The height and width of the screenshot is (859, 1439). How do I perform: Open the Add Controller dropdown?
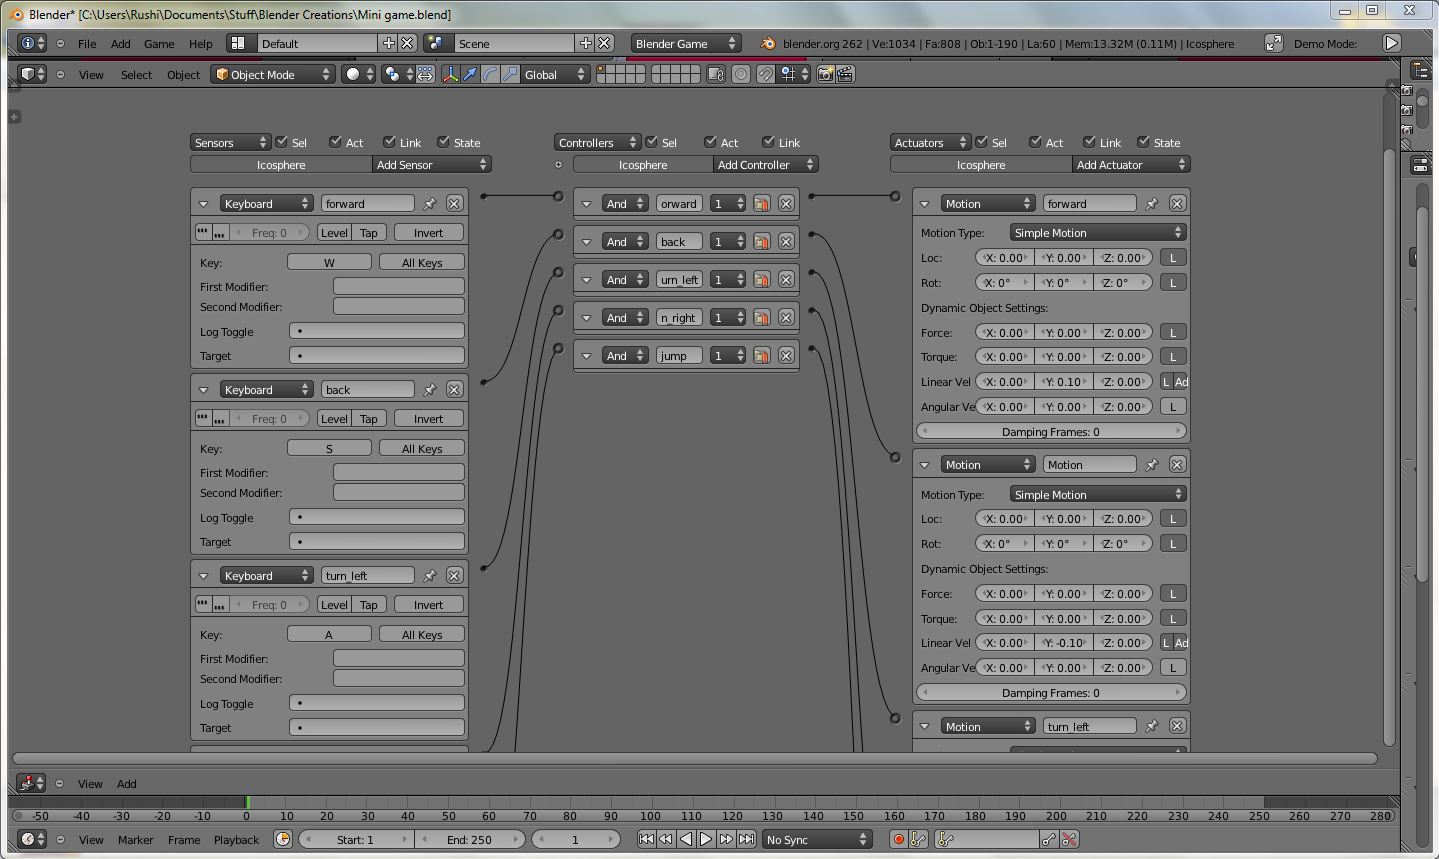click(766, 164)
